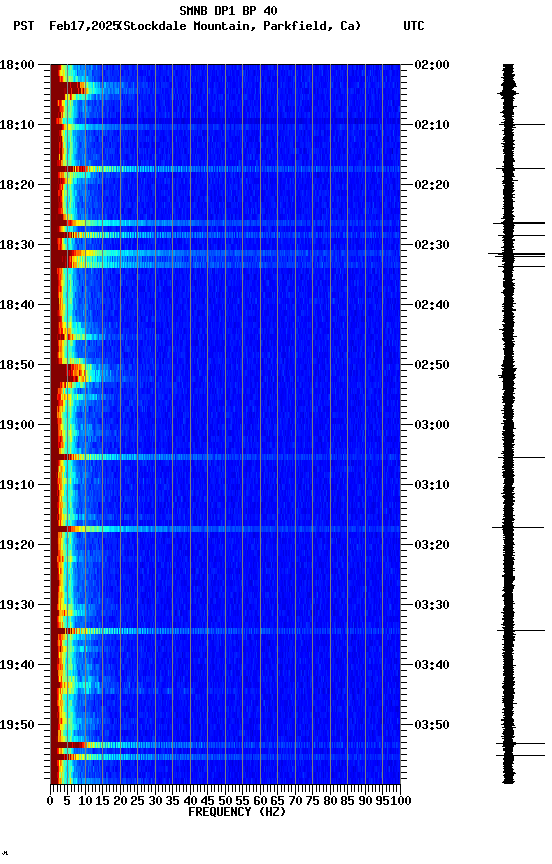
Task: Click the 15 Hz frequency axis label
Action: pos(102,801)
